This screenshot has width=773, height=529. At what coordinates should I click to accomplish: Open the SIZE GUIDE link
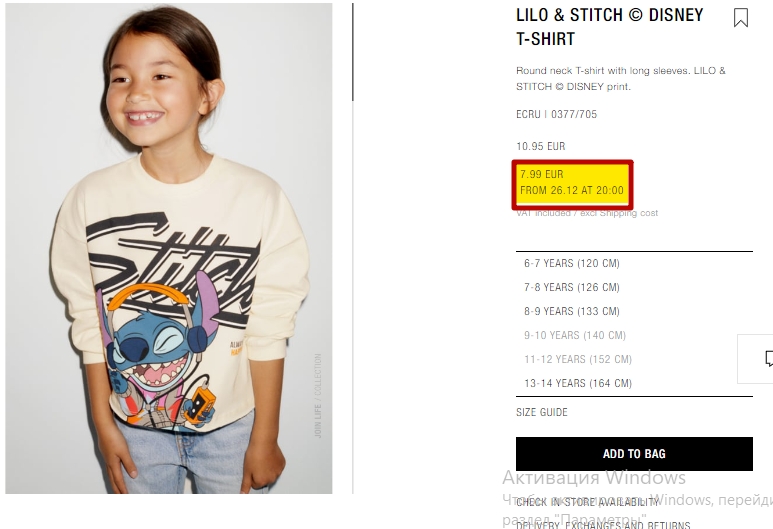coord(542,412)
